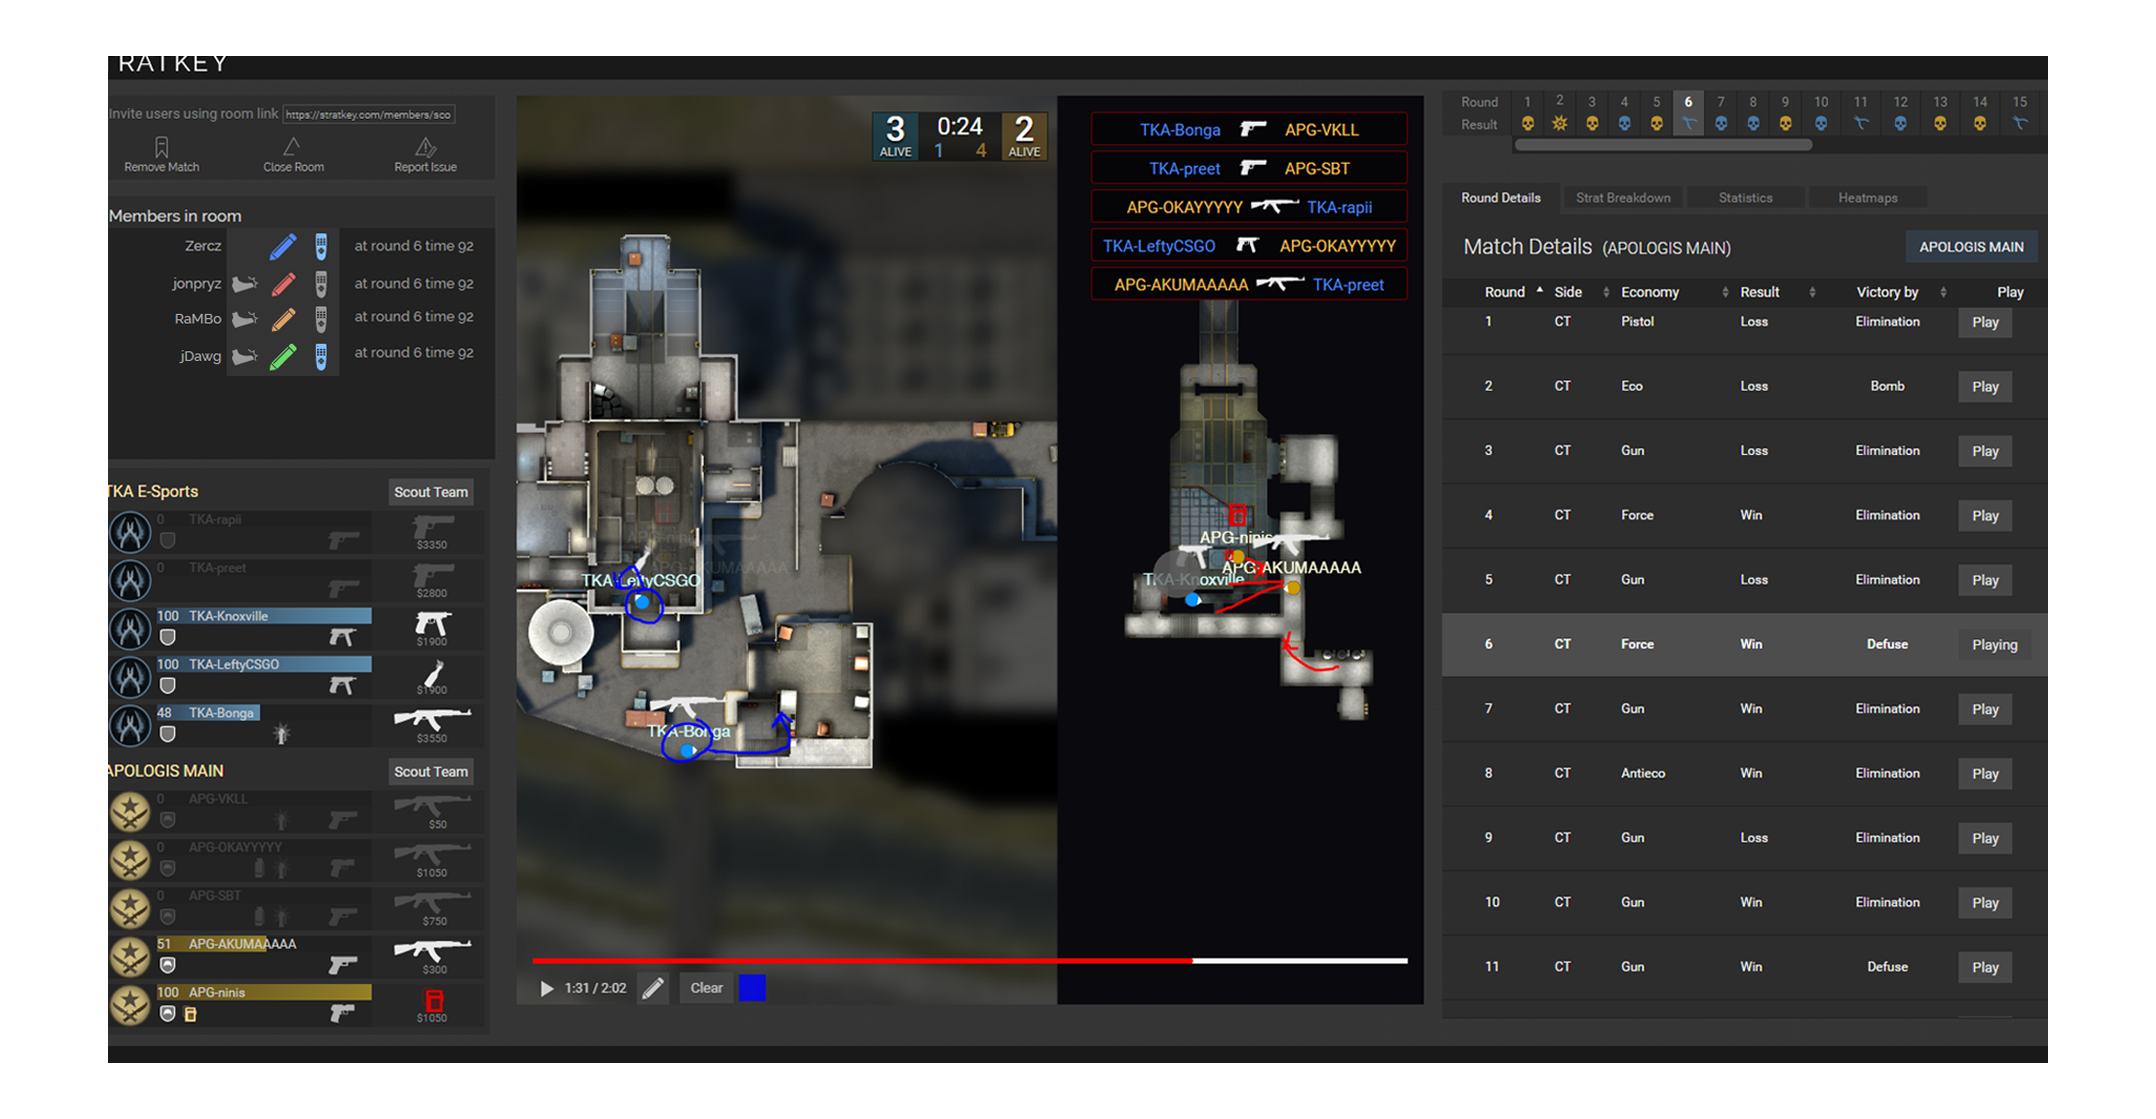The image size is (2156, 1119).
Task: Play round 1 from the table
Action: (x=1985, y=323)
